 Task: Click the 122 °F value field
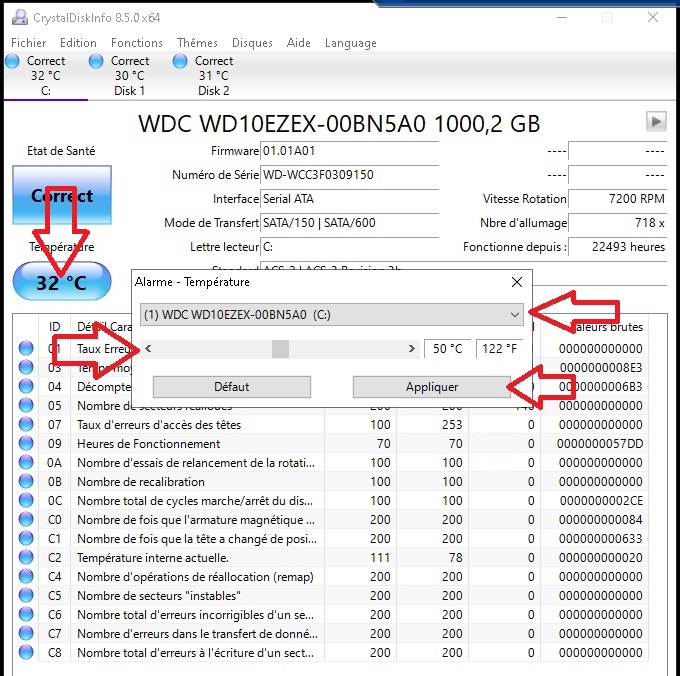(500, 349)
